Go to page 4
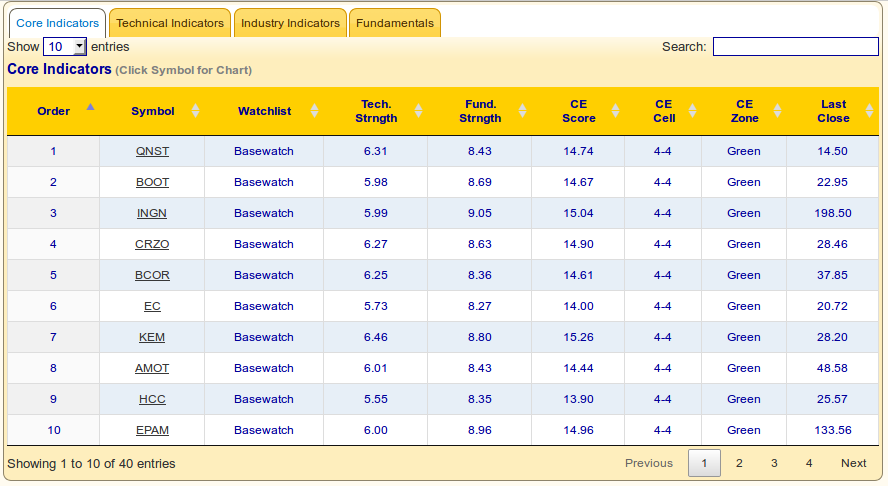The height and width of the screenshot is (486, 888). [x=809, y=463]
